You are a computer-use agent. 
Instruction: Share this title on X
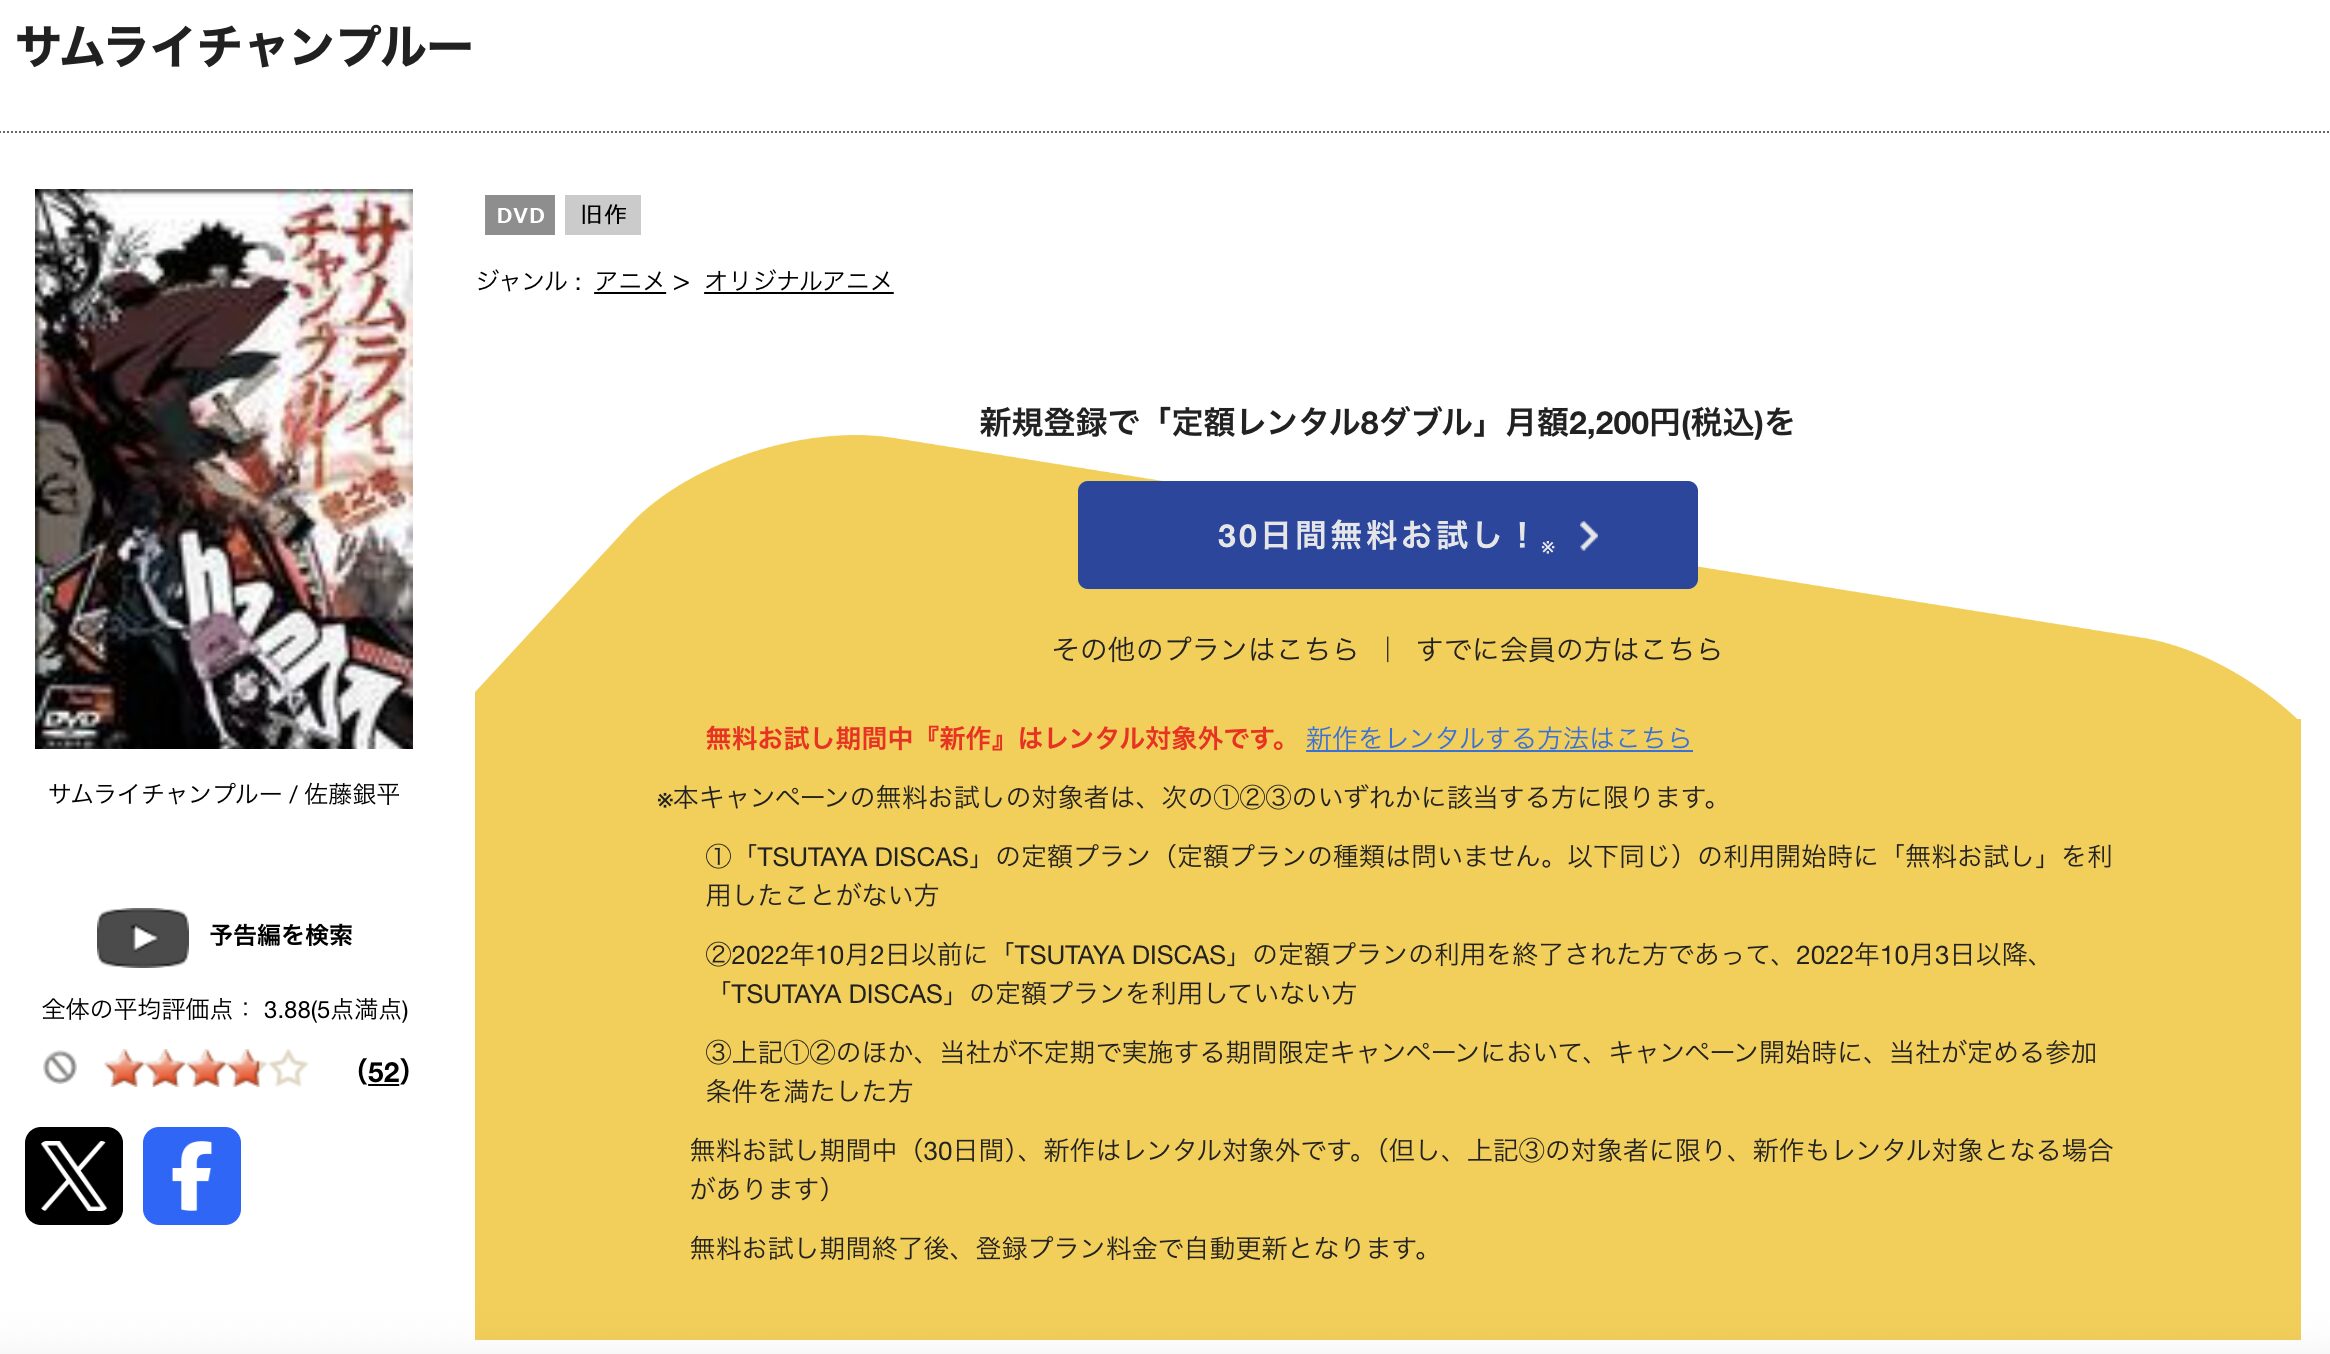[x=74, y=1176]
